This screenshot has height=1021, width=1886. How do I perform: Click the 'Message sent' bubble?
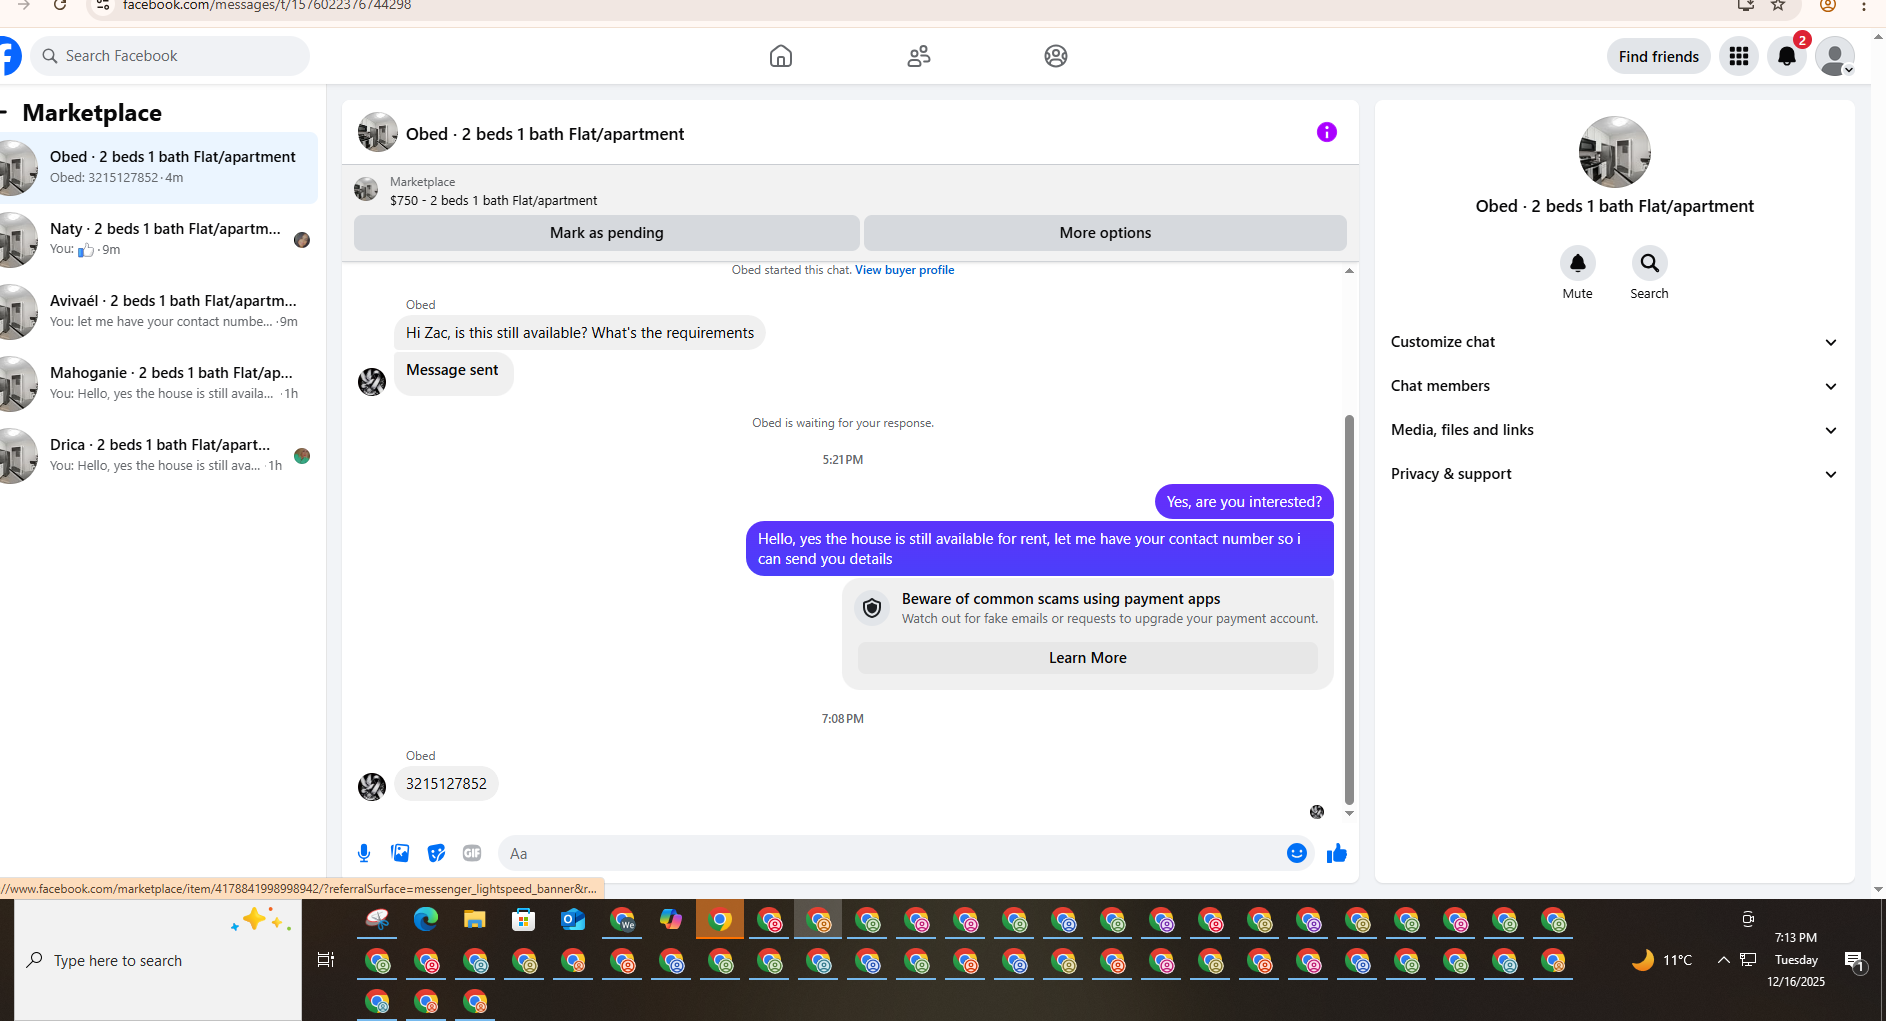453,372
